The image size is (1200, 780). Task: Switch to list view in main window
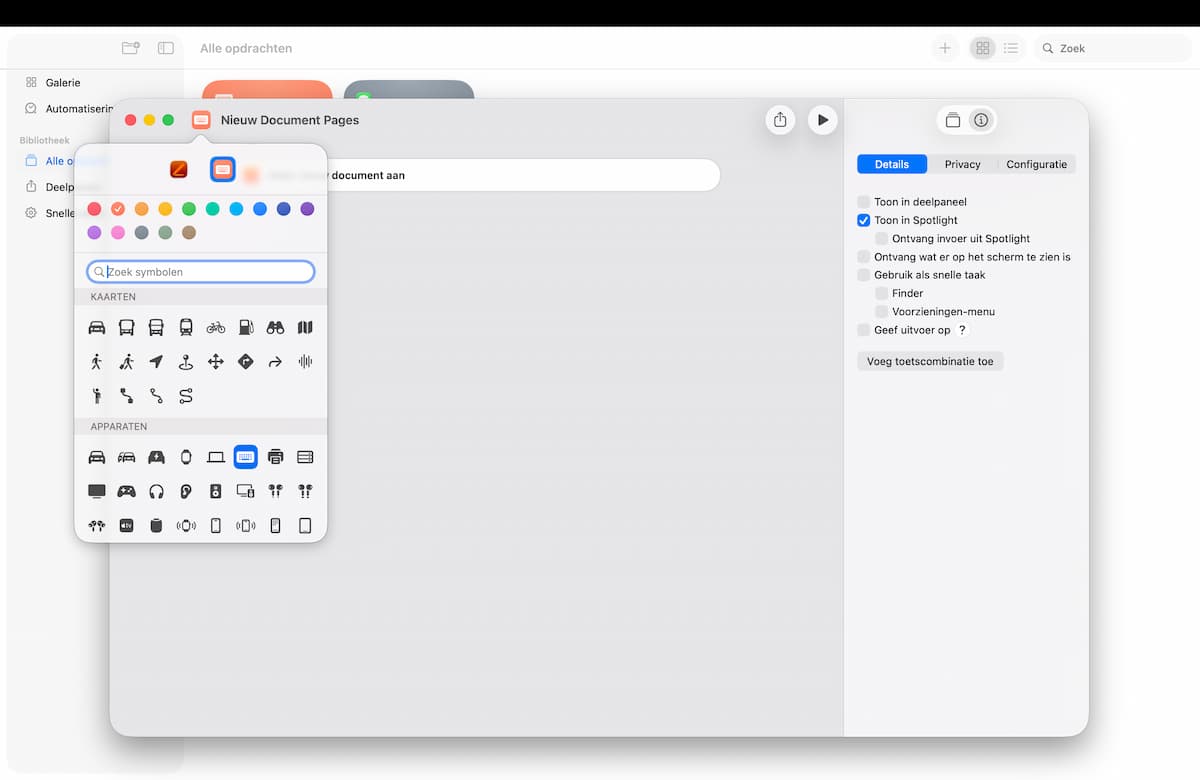pyautogui.click(x=1011, y=48)
